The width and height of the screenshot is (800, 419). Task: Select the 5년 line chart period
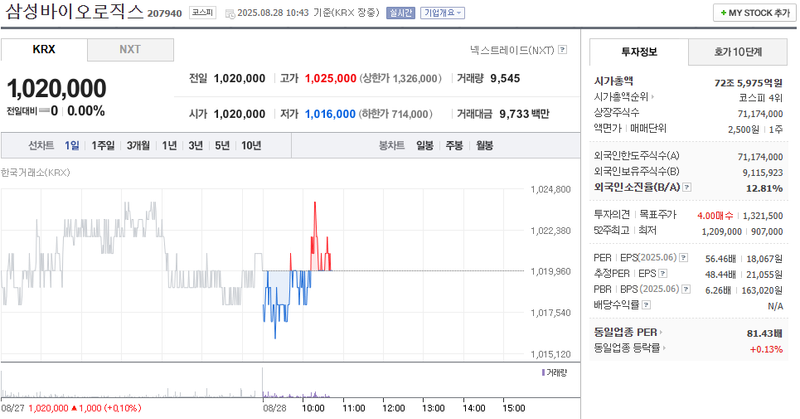coord(222,145)
